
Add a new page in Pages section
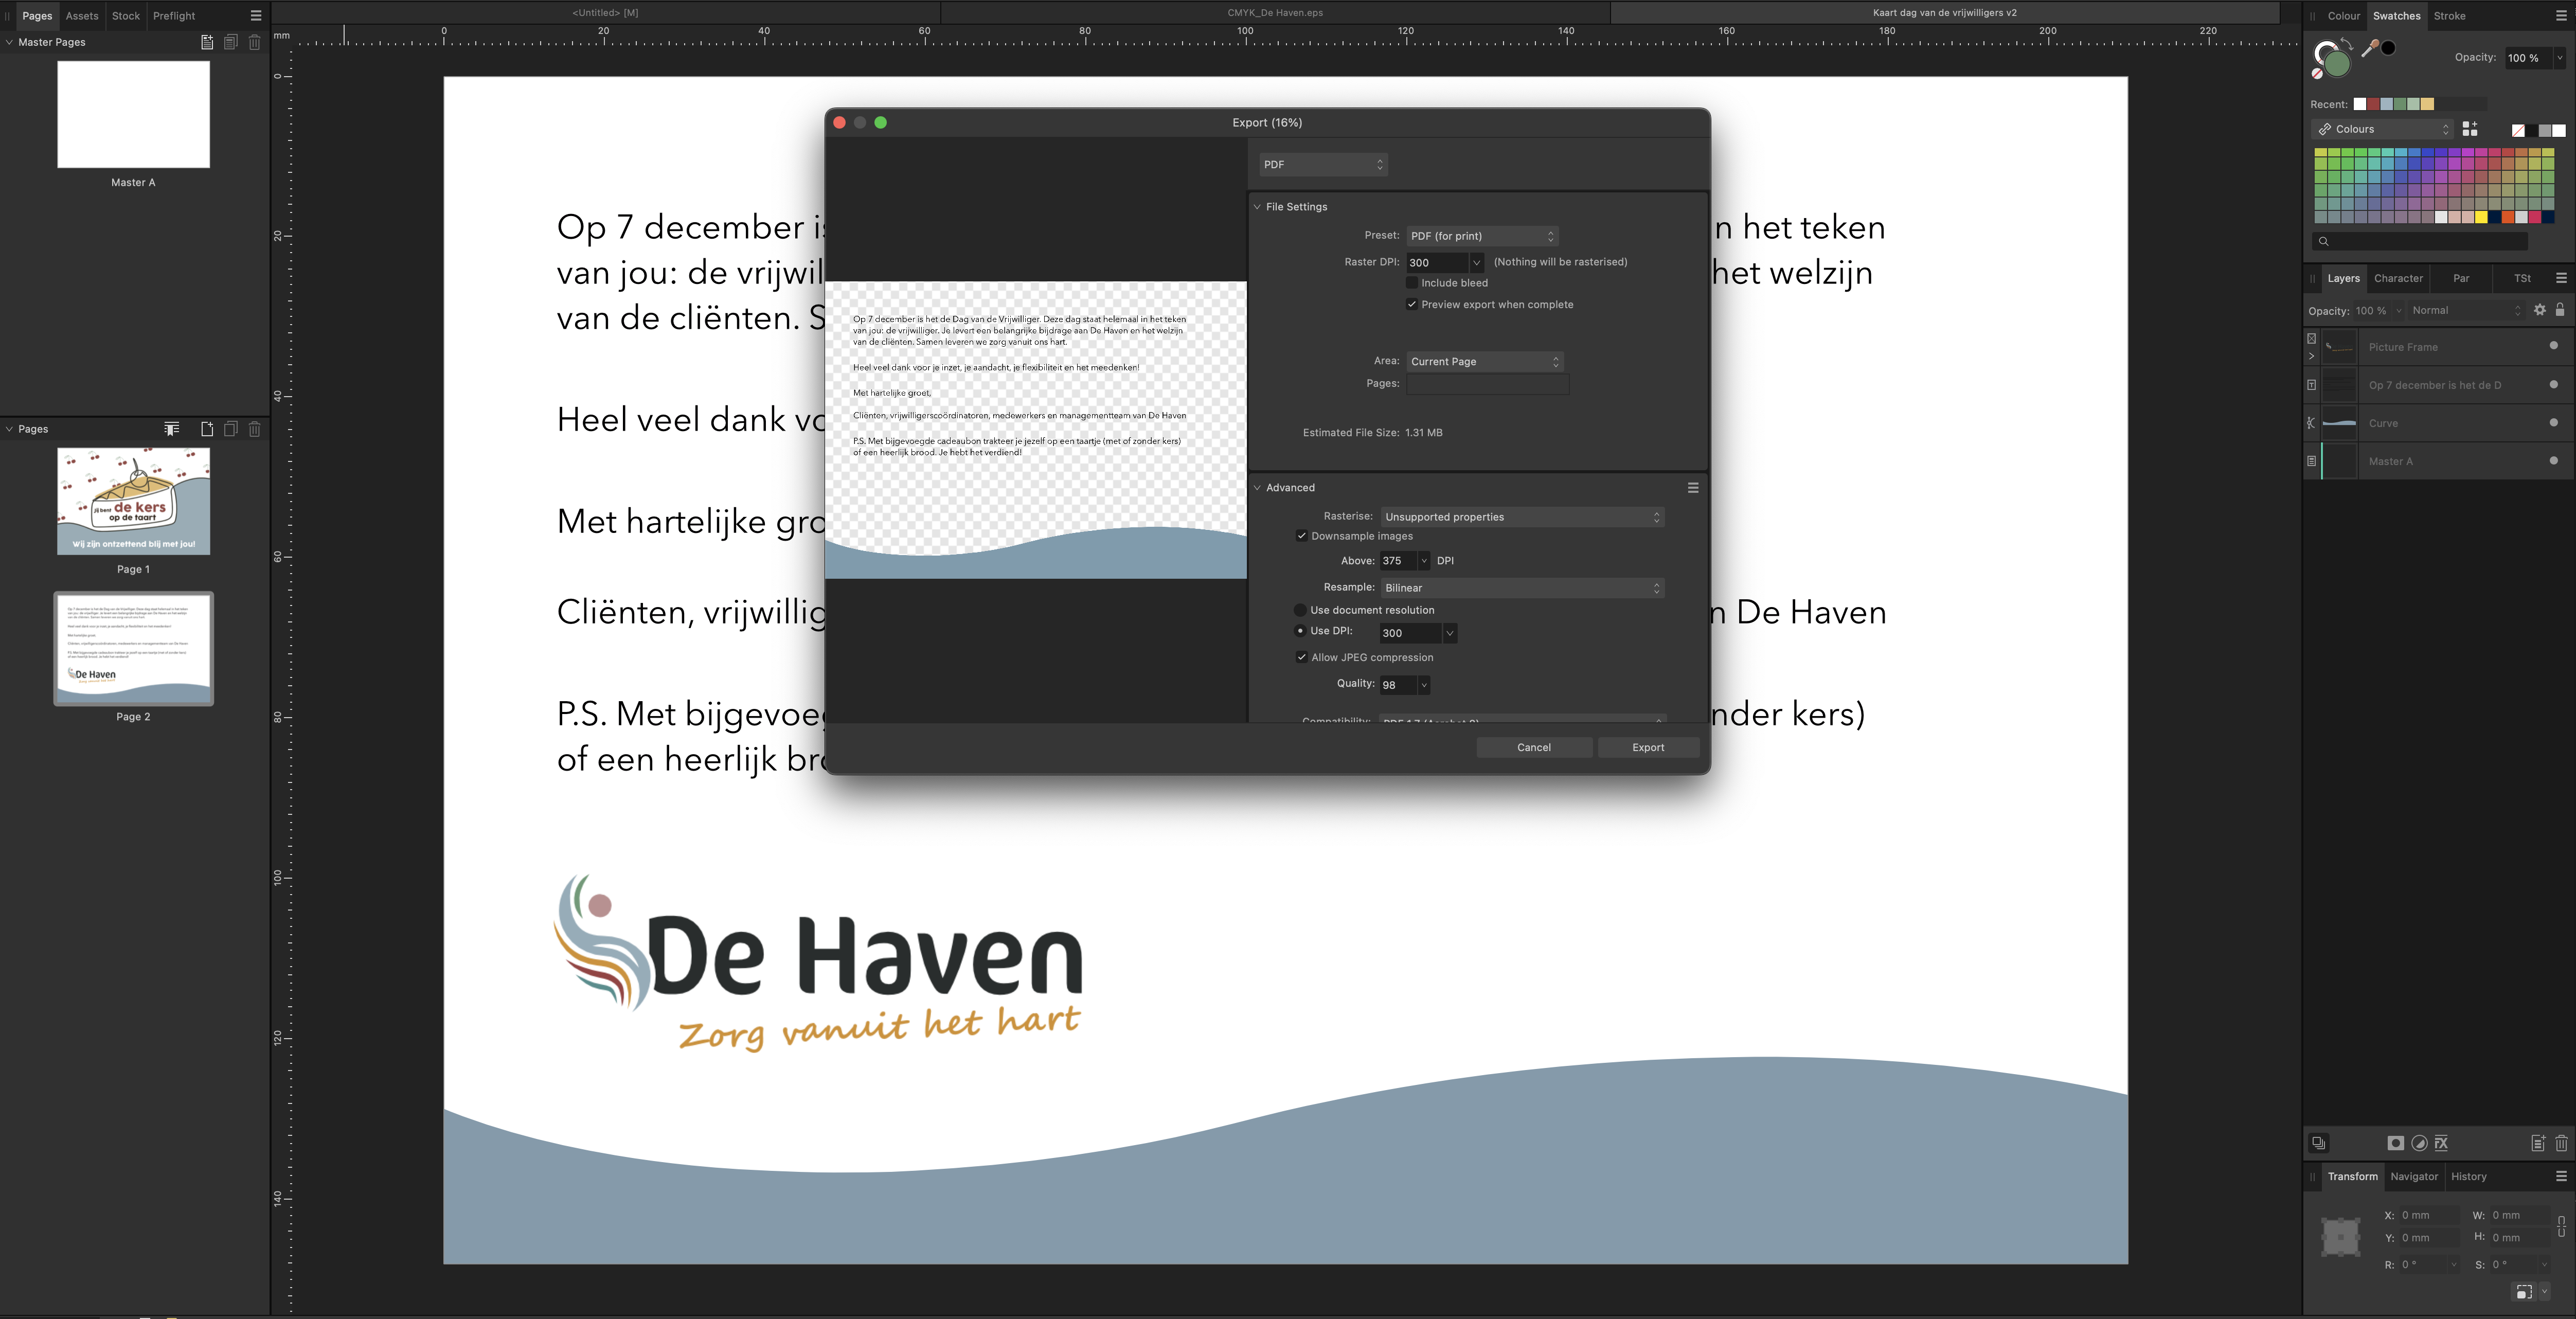(207, 429)
